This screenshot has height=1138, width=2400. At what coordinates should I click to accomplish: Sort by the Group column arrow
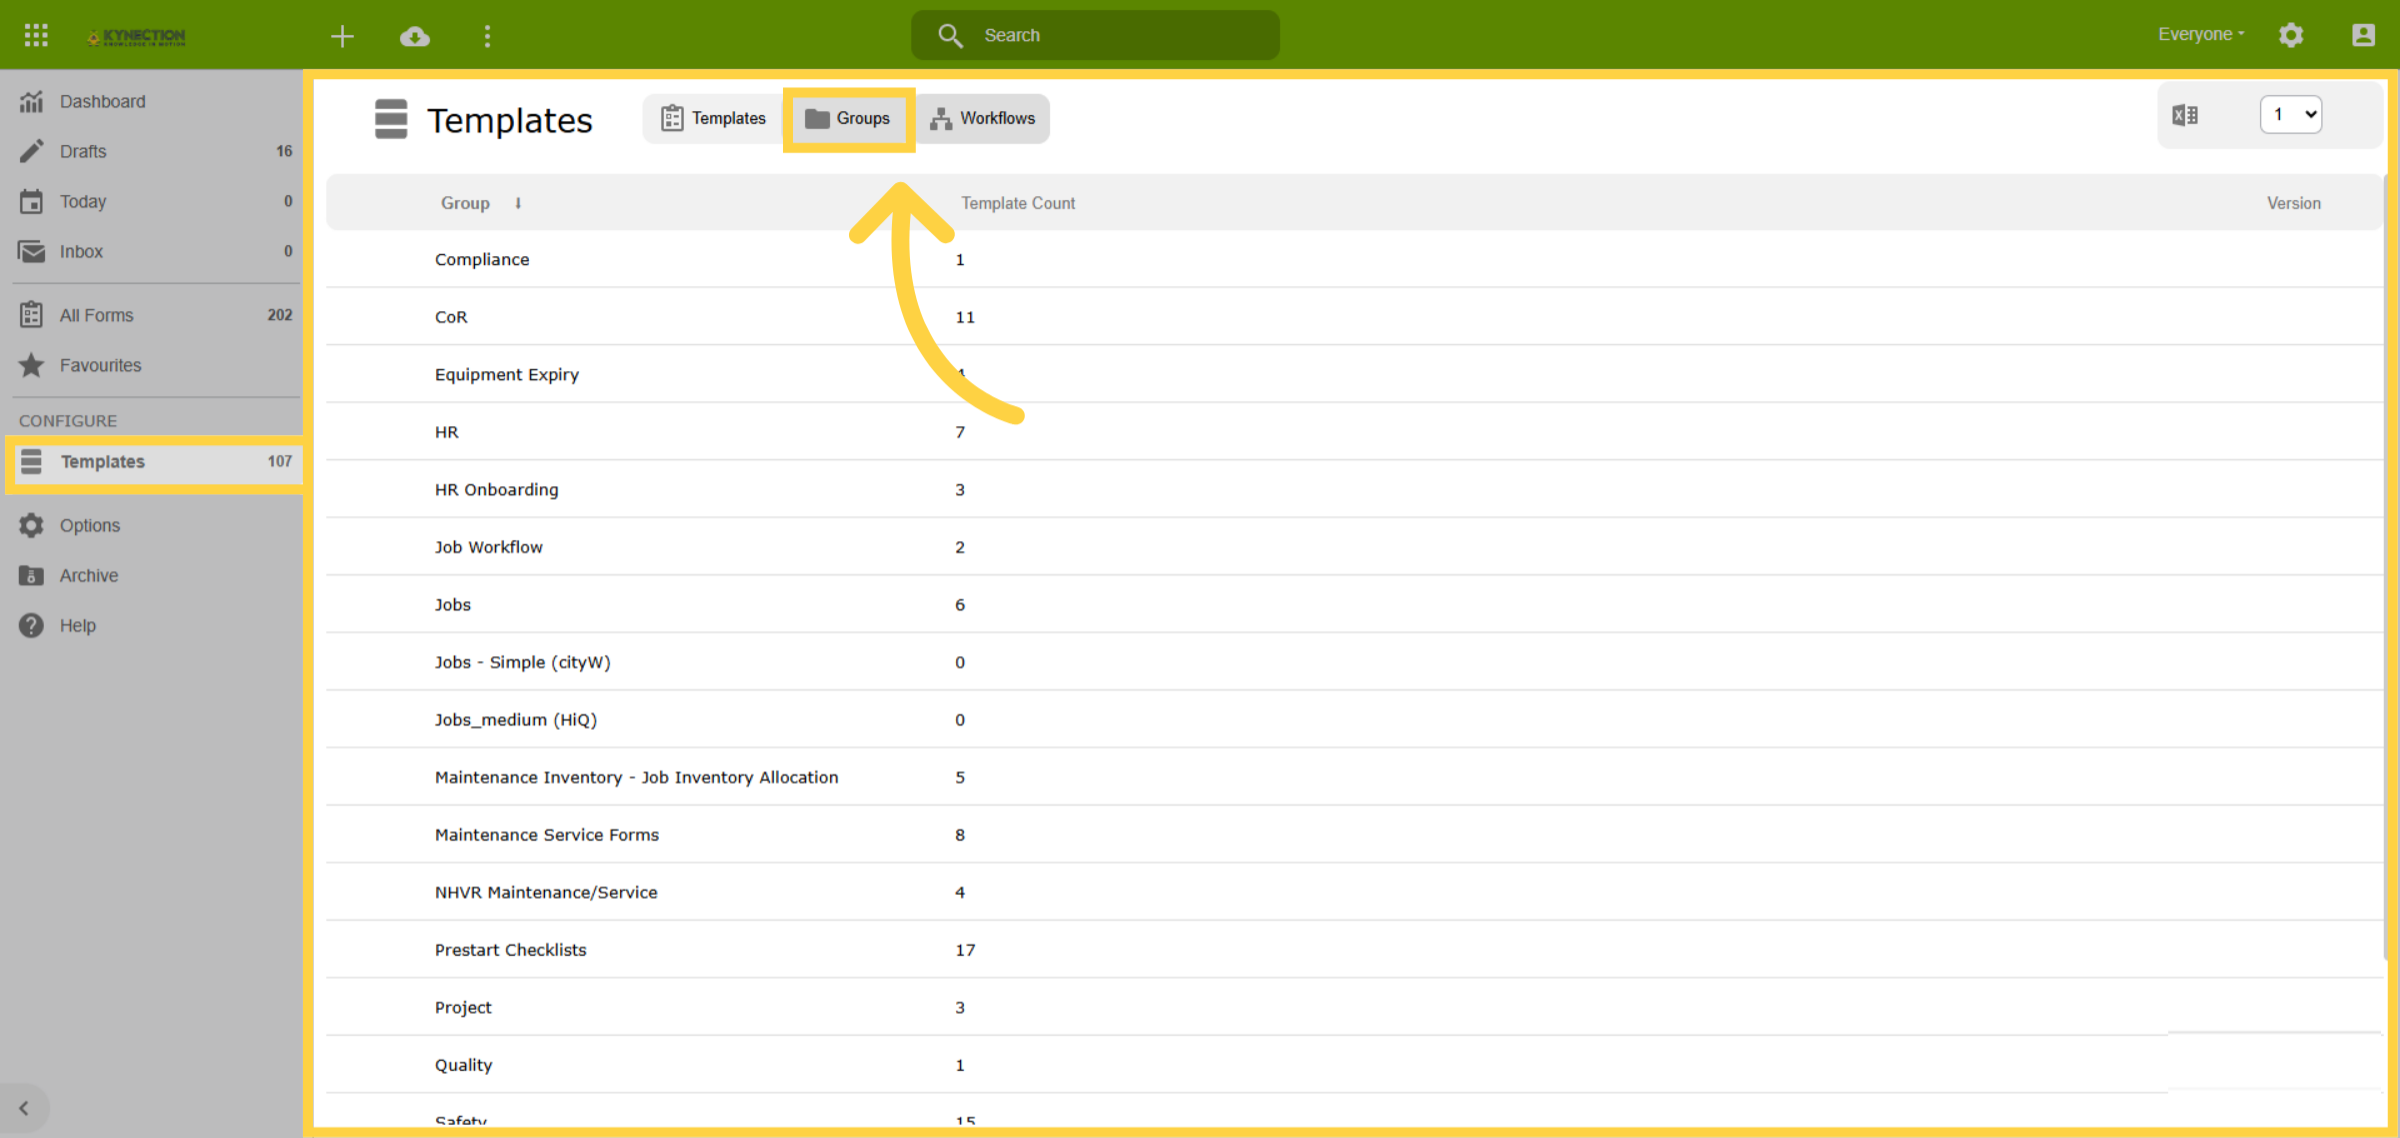518,203
